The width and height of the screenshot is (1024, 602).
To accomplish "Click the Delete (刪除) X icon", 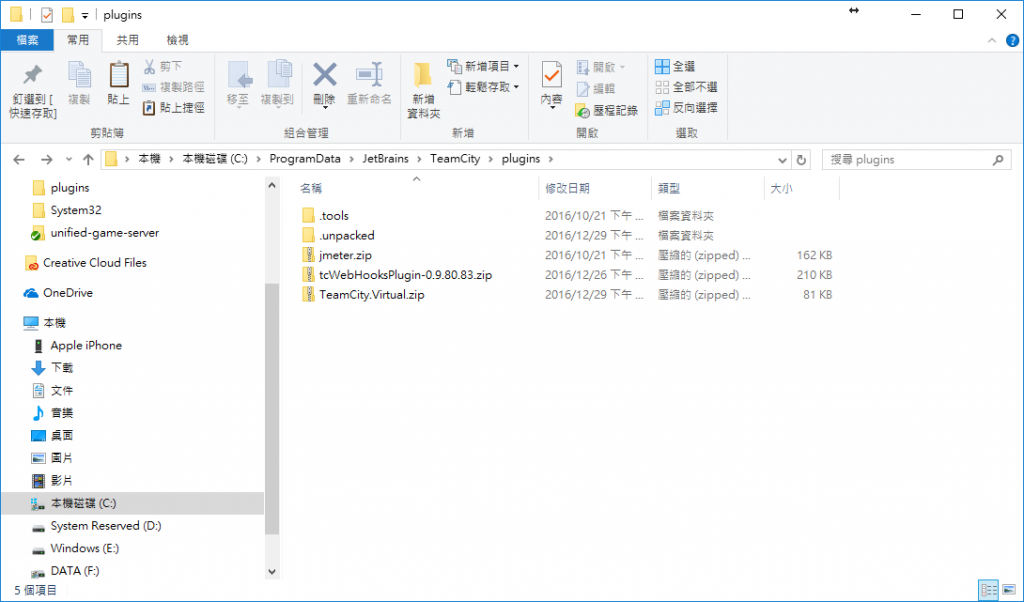I will pyautogui.click(x=325, y=75).
